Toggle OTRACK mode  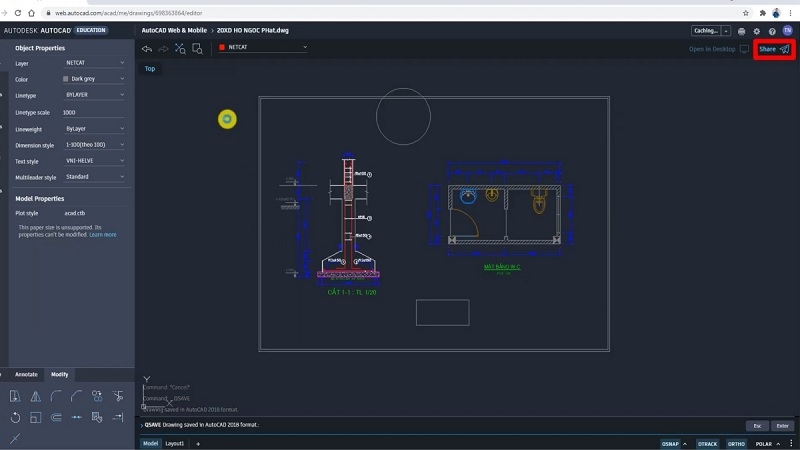tap(707, 444)
